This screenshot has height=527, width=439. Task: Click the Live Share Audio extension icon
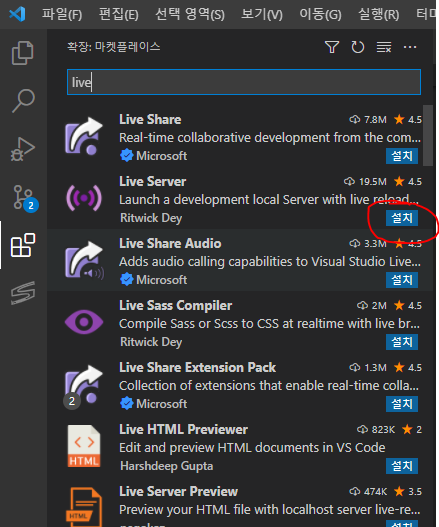(84, 260)
